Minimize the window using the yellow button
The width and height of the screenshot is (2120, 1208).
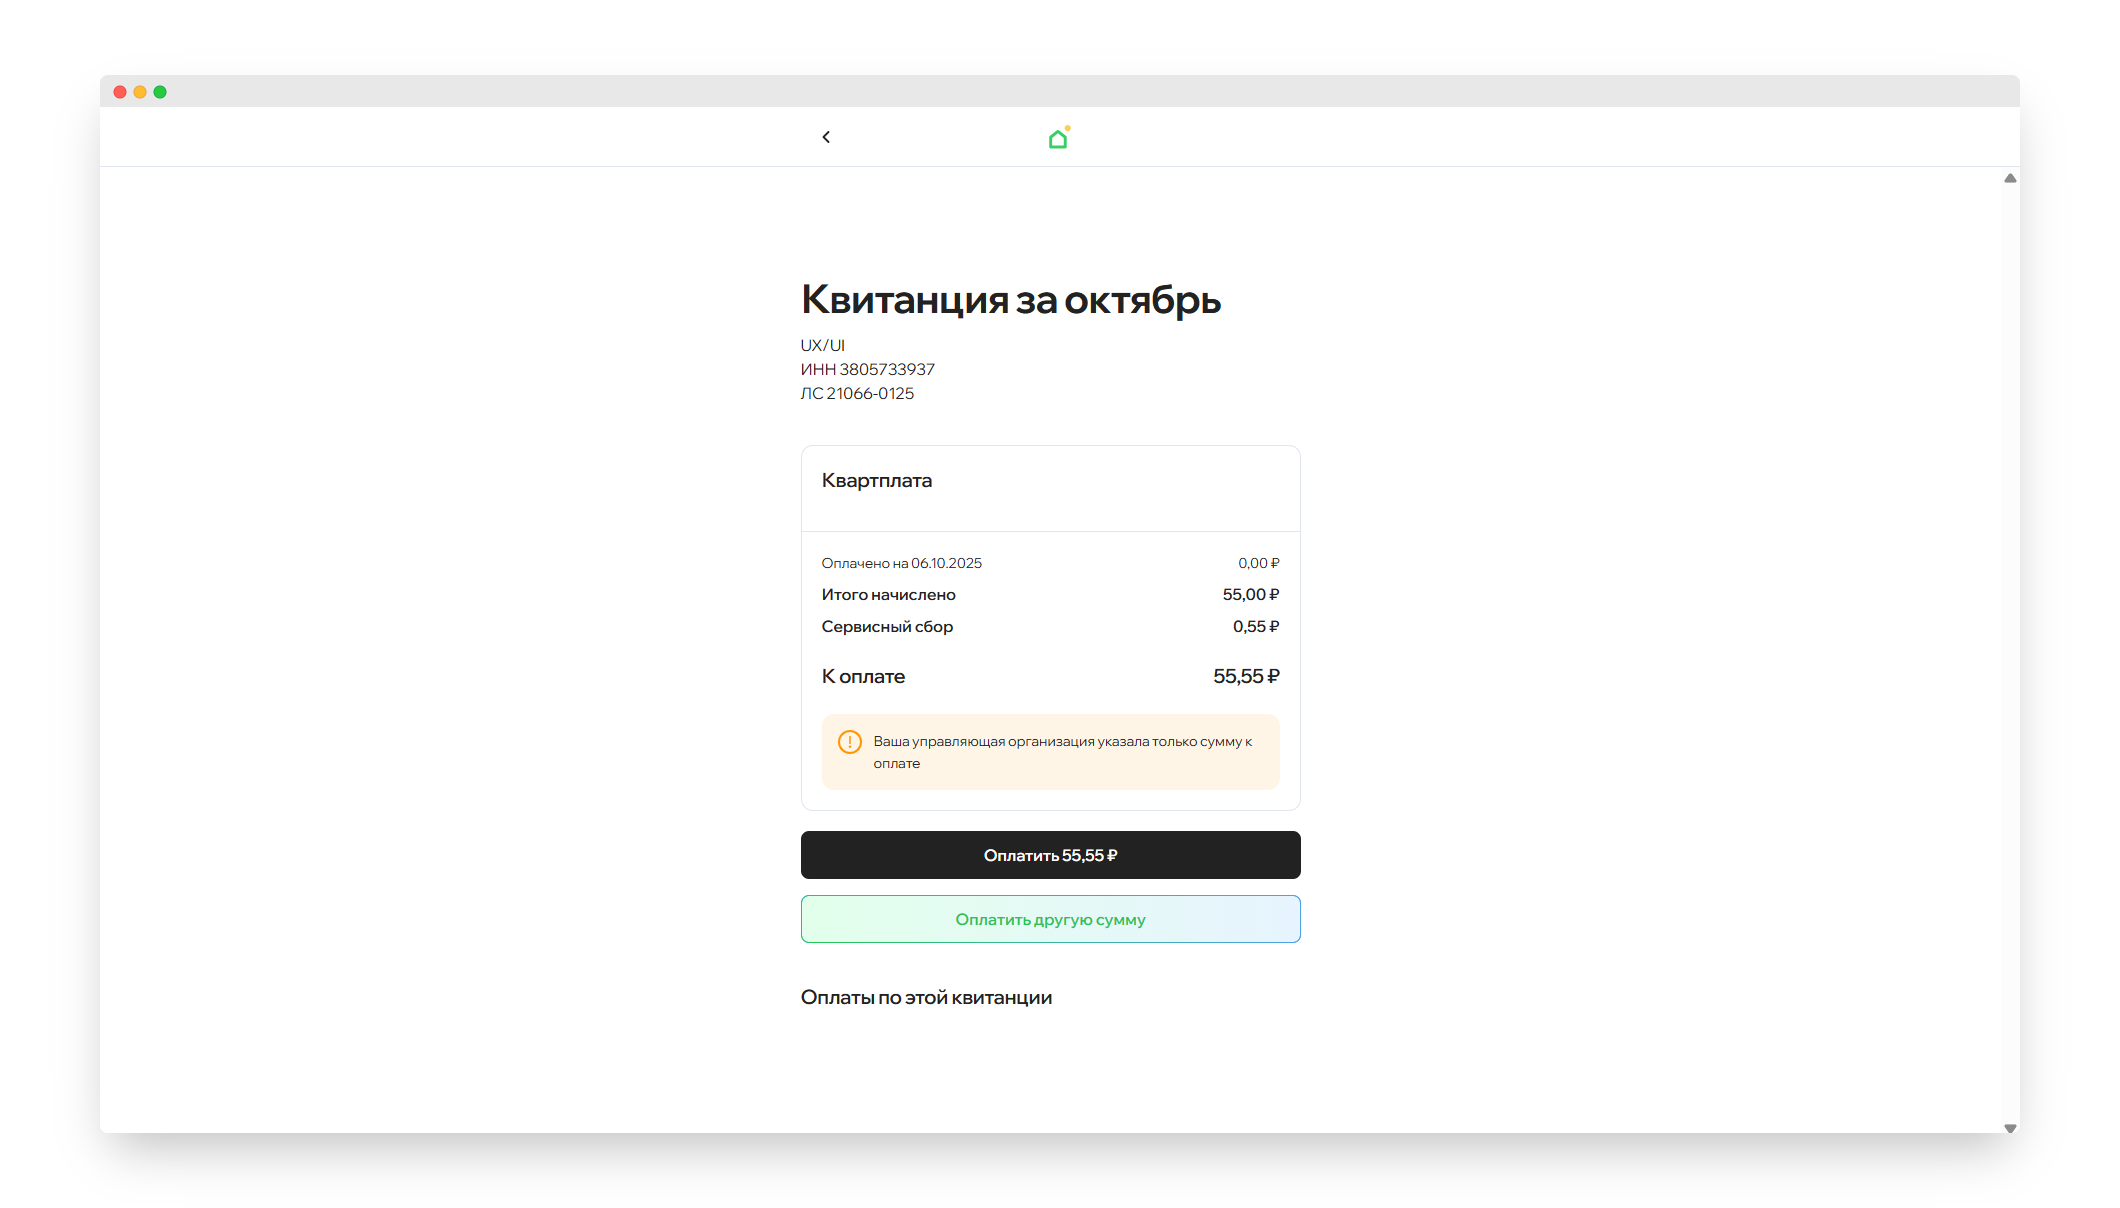(x=140, y=92)
